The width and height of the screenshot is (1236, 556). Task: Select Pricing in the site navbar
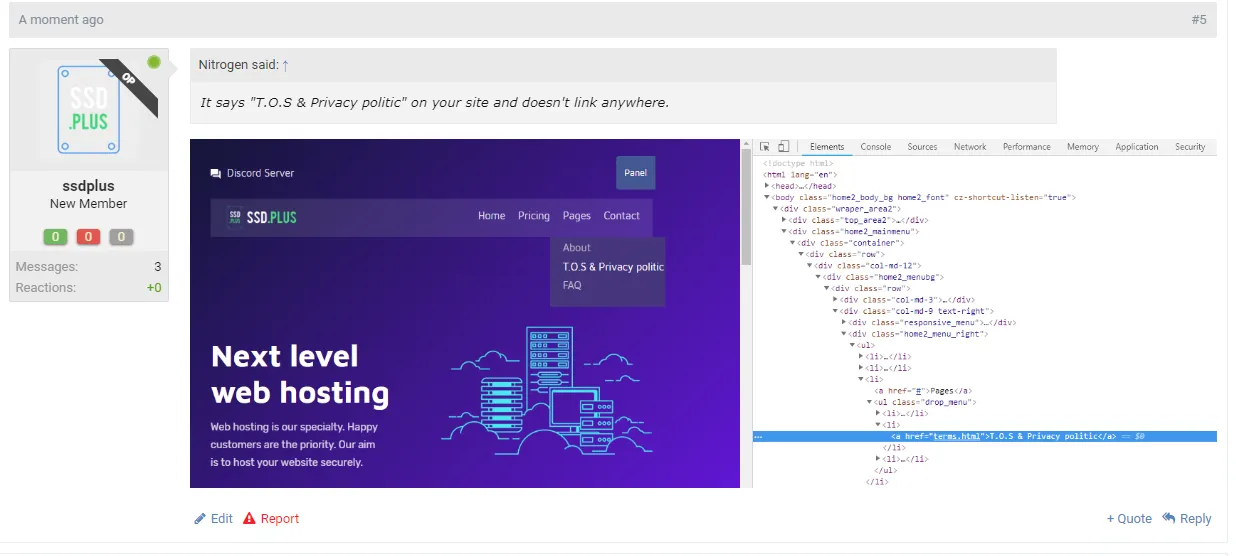click(x=534, y=215)
